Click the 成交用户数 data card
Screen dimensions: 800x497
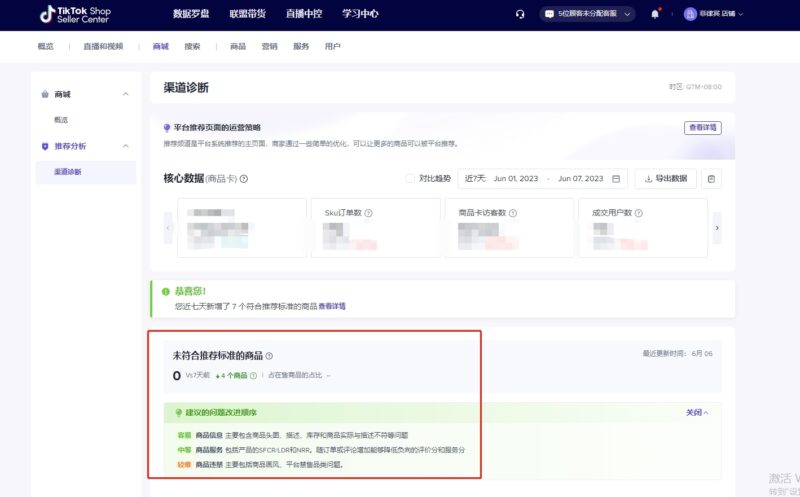pyautogui.click(x=643, y=228)
